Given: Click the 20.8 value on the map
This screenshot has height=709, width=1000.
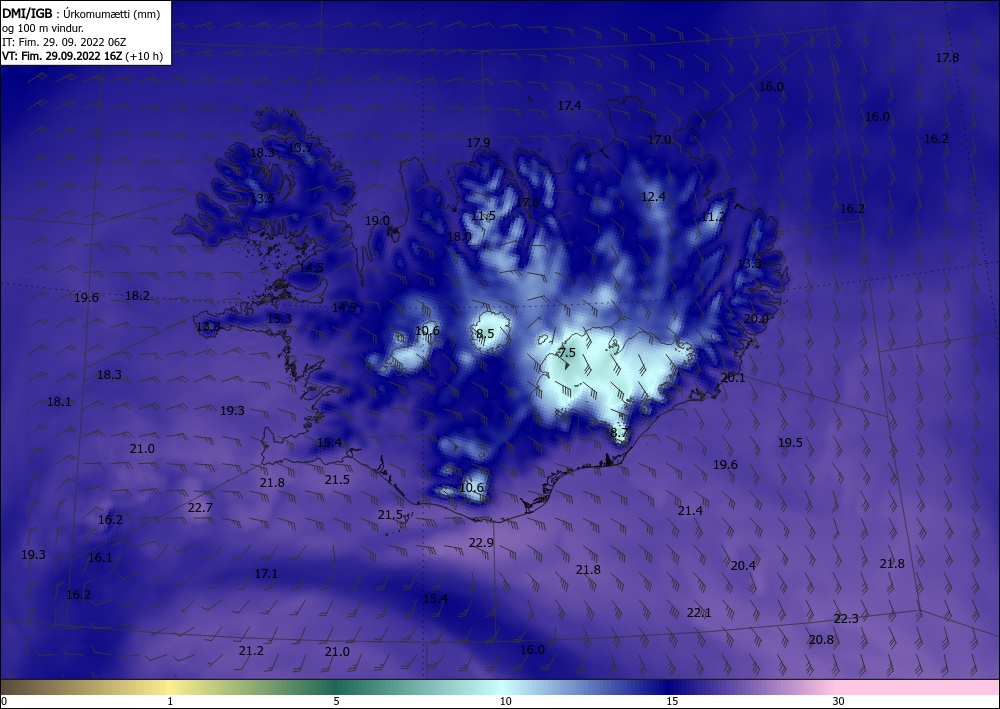Looking at the screenshot, I should point(821,640).
